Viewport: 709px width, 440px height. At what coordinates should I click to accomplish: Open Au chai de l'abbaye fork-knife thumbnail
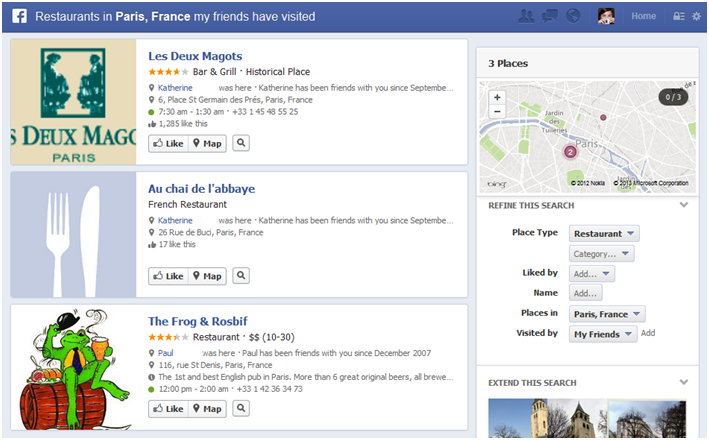(74, 234)
